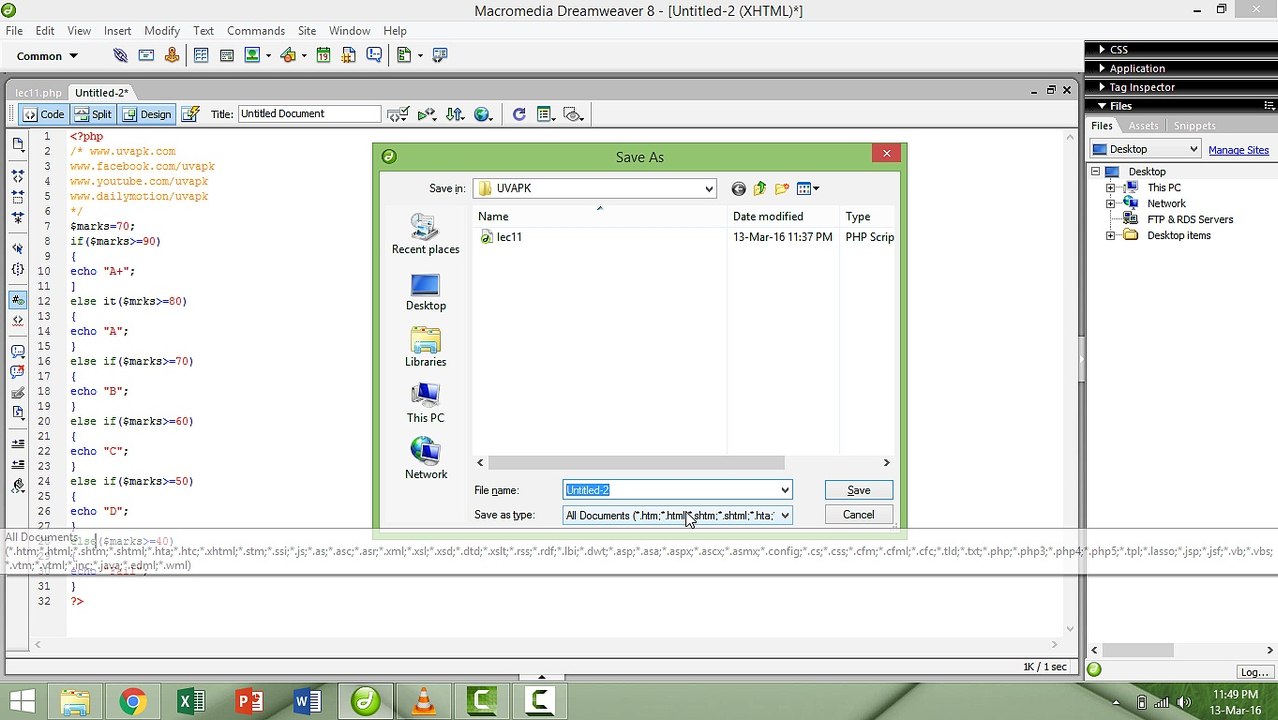Expand This PC node in Files tree
The image size is (1278, 720).
click(1110, 187)
